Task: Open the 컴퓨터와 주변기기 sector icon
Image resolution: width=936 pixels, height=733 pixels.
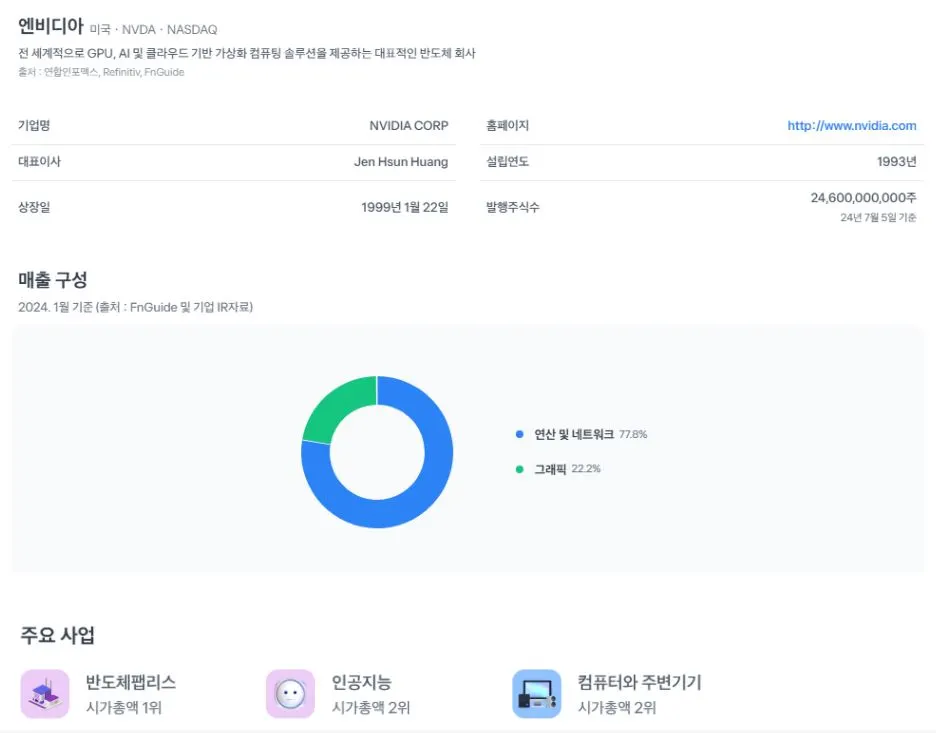Action: pos(537,694)
